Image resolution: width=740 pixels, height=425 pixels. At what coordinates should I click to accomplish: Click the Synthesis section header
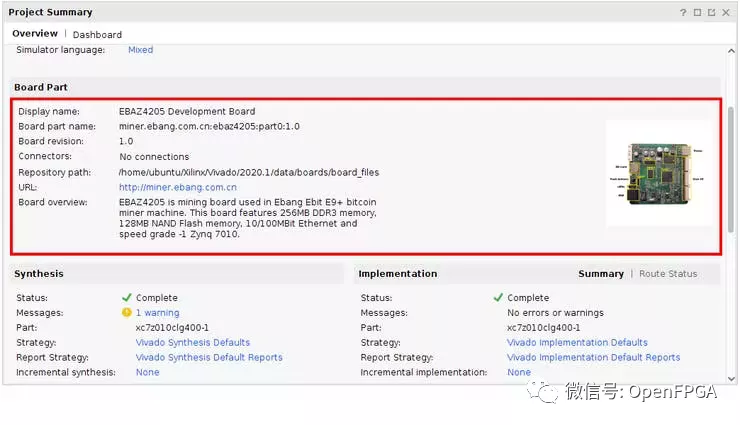click(177, 274)
